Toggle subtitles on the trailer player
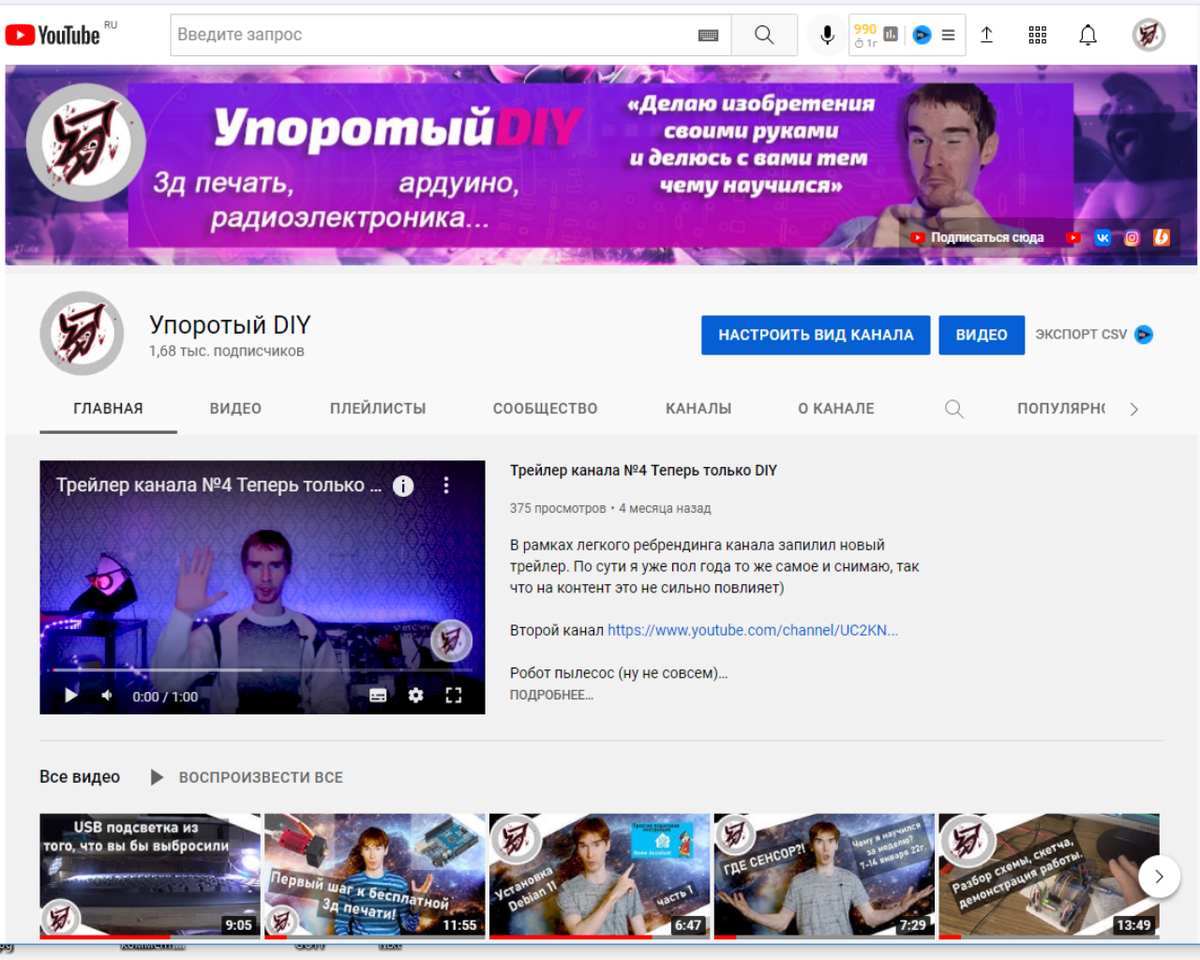This screenshot has width=1200, height=960. coord(378,695)
